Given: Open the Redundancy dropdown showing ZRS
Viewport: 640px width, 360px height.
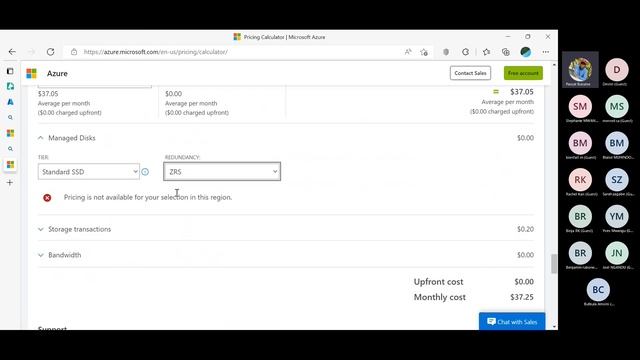Looking at the screenshot, I should (x=222, y=172).
